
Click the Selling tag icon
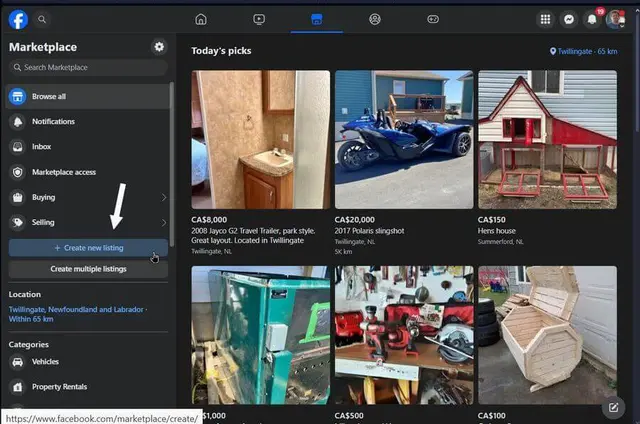pyautogui.click(x=18, y=222)
